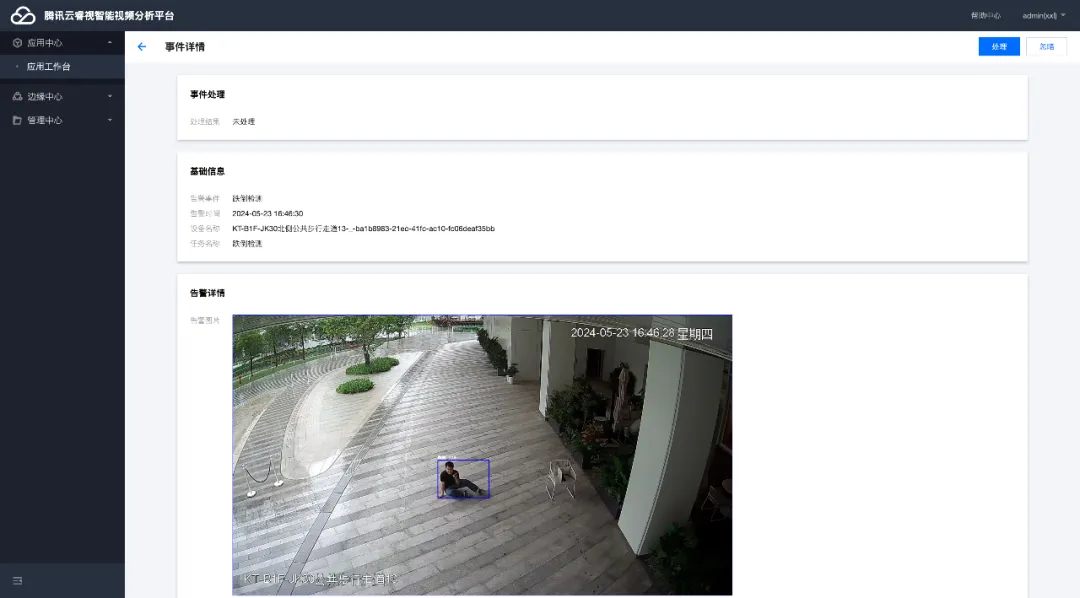Click the blue 处理 button

pos(999,46)
